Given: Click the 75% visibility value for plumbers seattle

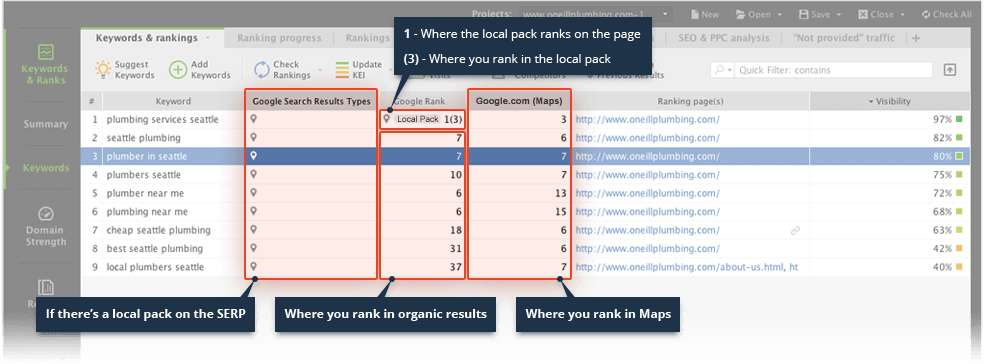Looking at the screenshot, I should [942, 174].
